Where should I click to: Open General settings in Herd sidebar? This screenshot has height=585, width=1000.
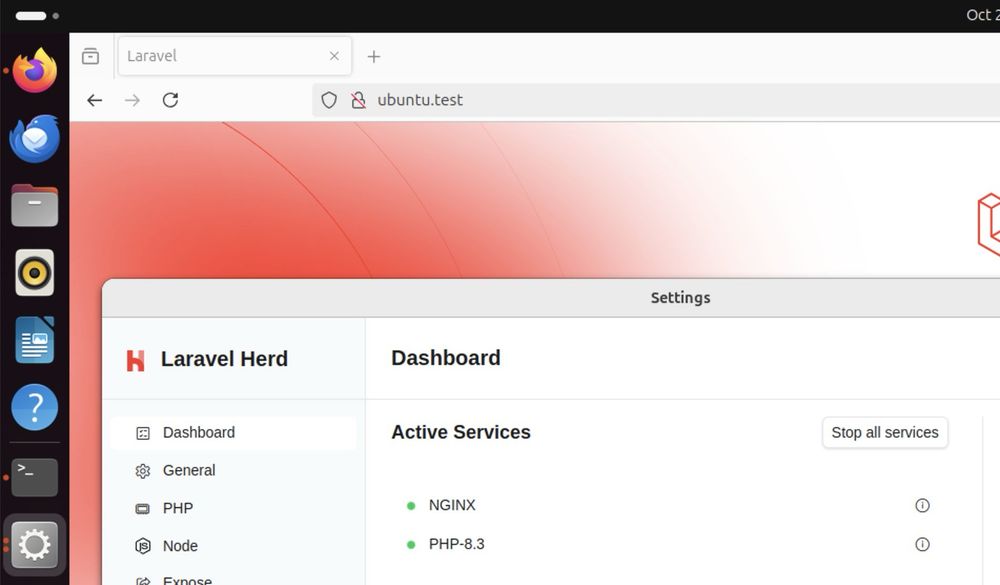tap(233, 470)
